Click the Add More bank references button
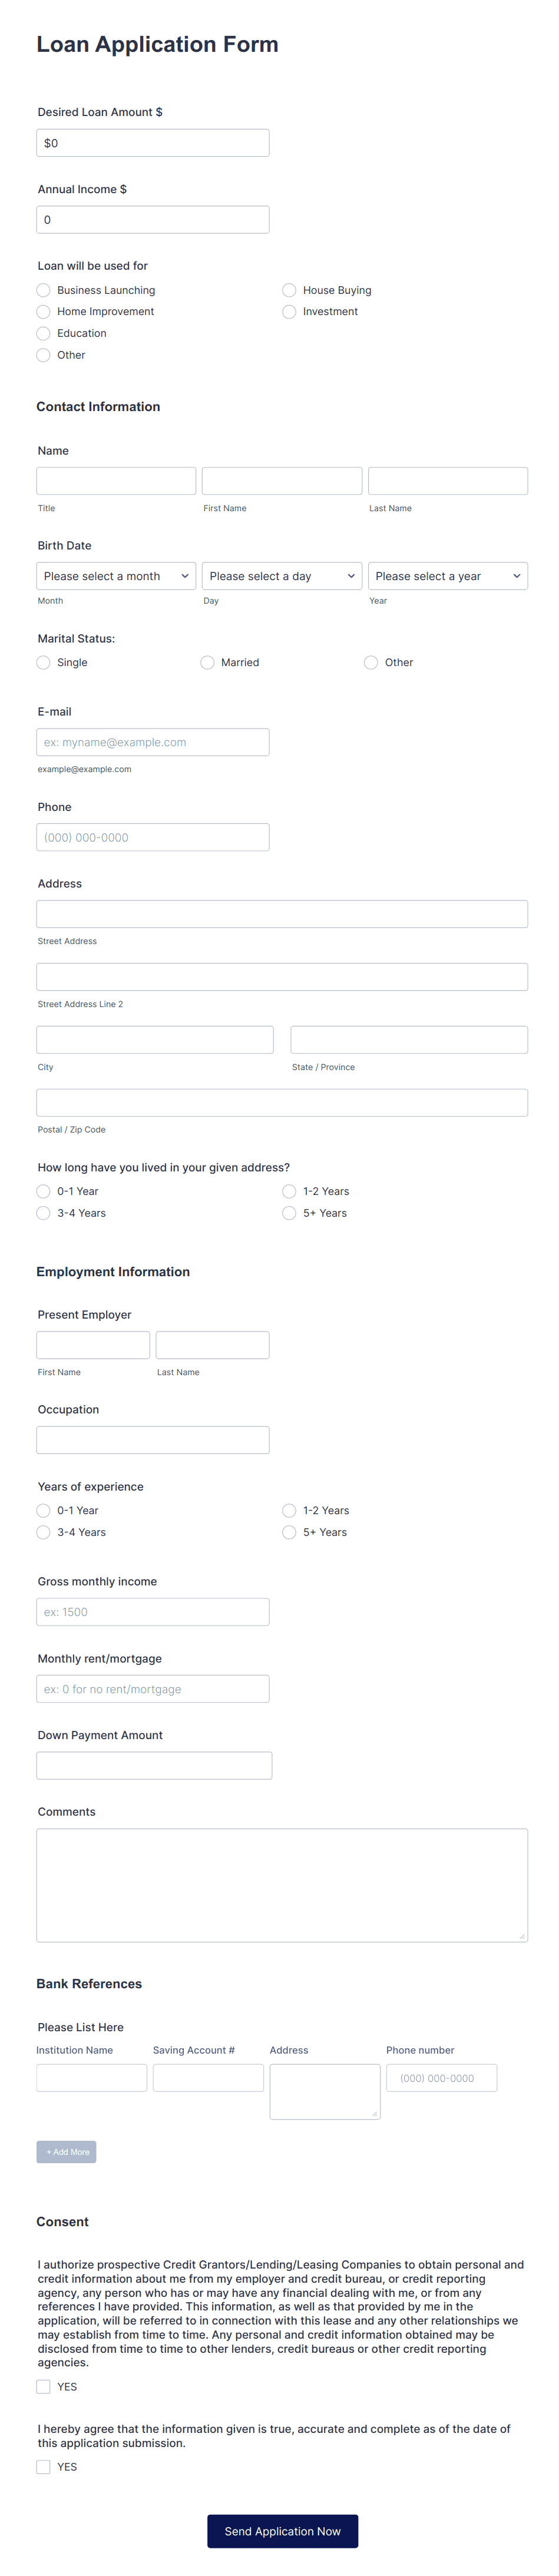Screen dimensions: 559x2576 coord(66,2151)
